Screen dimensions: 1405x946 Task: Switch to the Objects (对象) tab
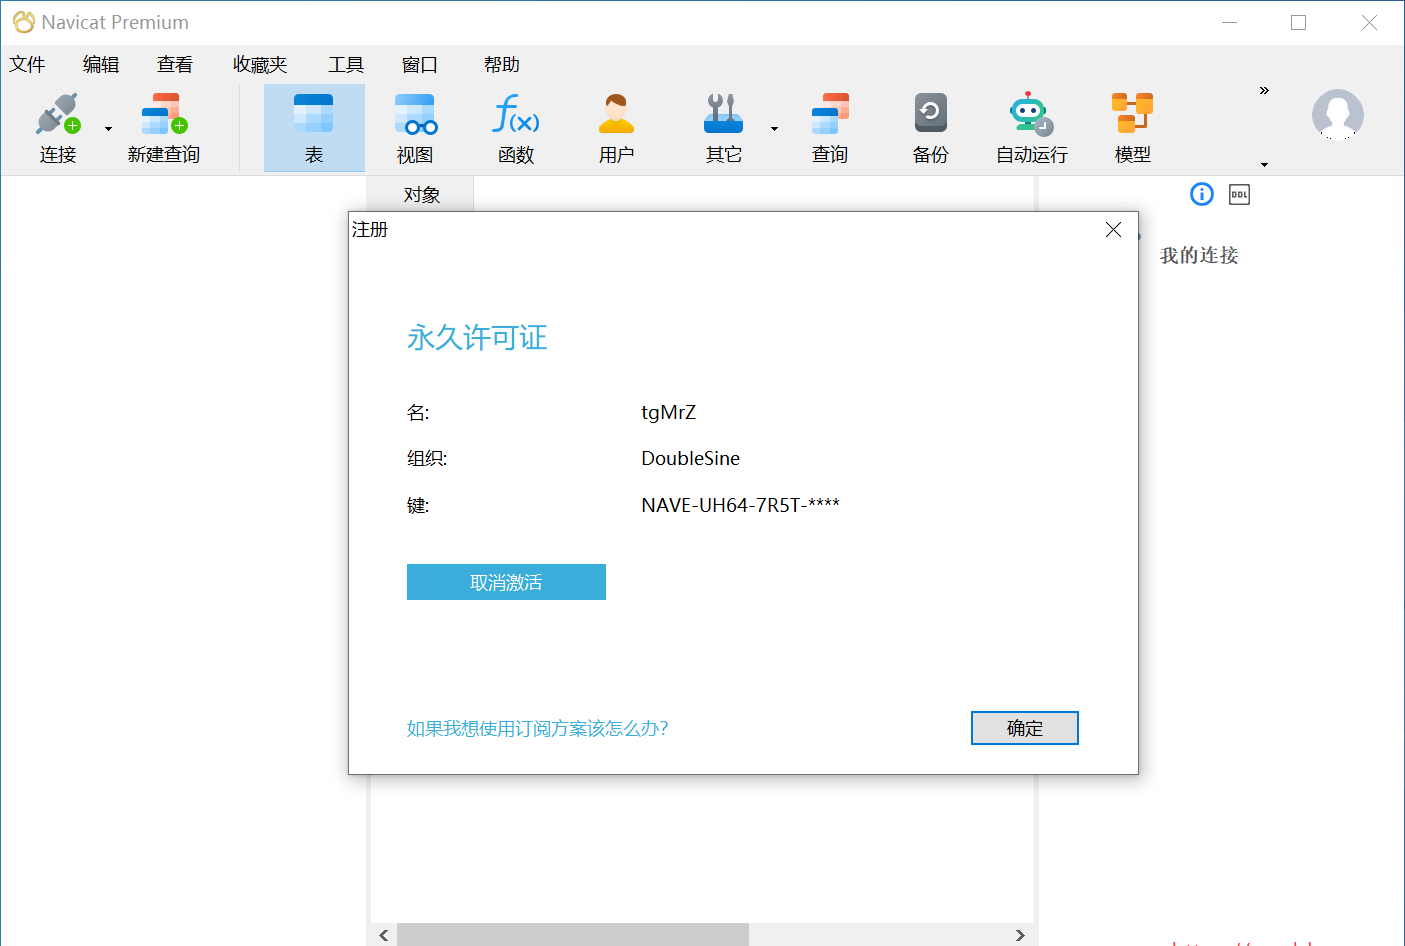[421, 194]
